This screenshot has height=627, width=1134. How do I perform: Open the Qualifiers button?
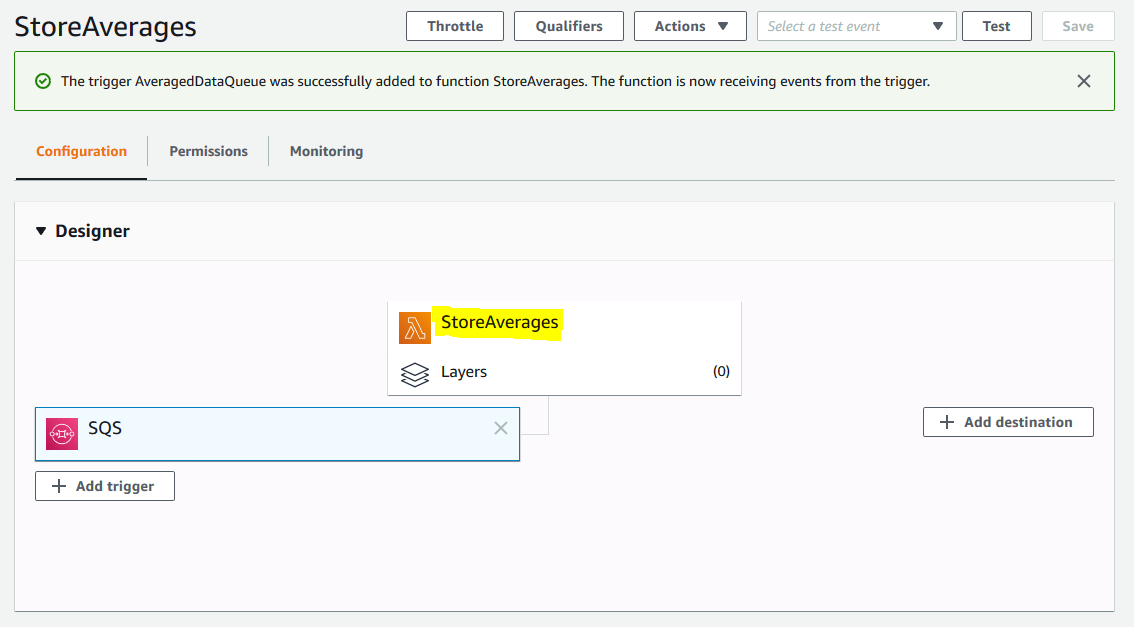[568, 26]
